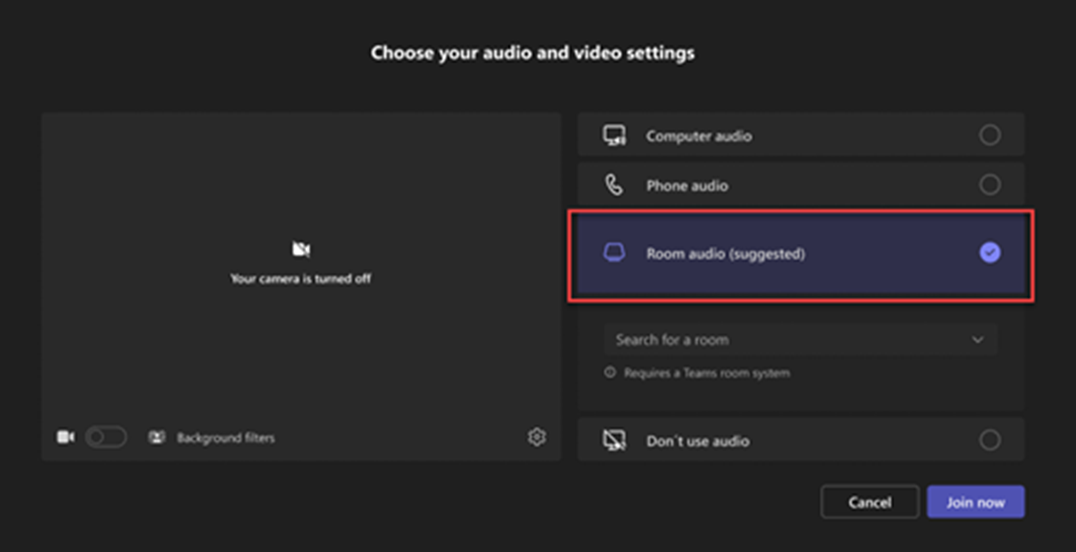Click the Computer audio monitor icon

pyautogui.click(x=614, y=135)
